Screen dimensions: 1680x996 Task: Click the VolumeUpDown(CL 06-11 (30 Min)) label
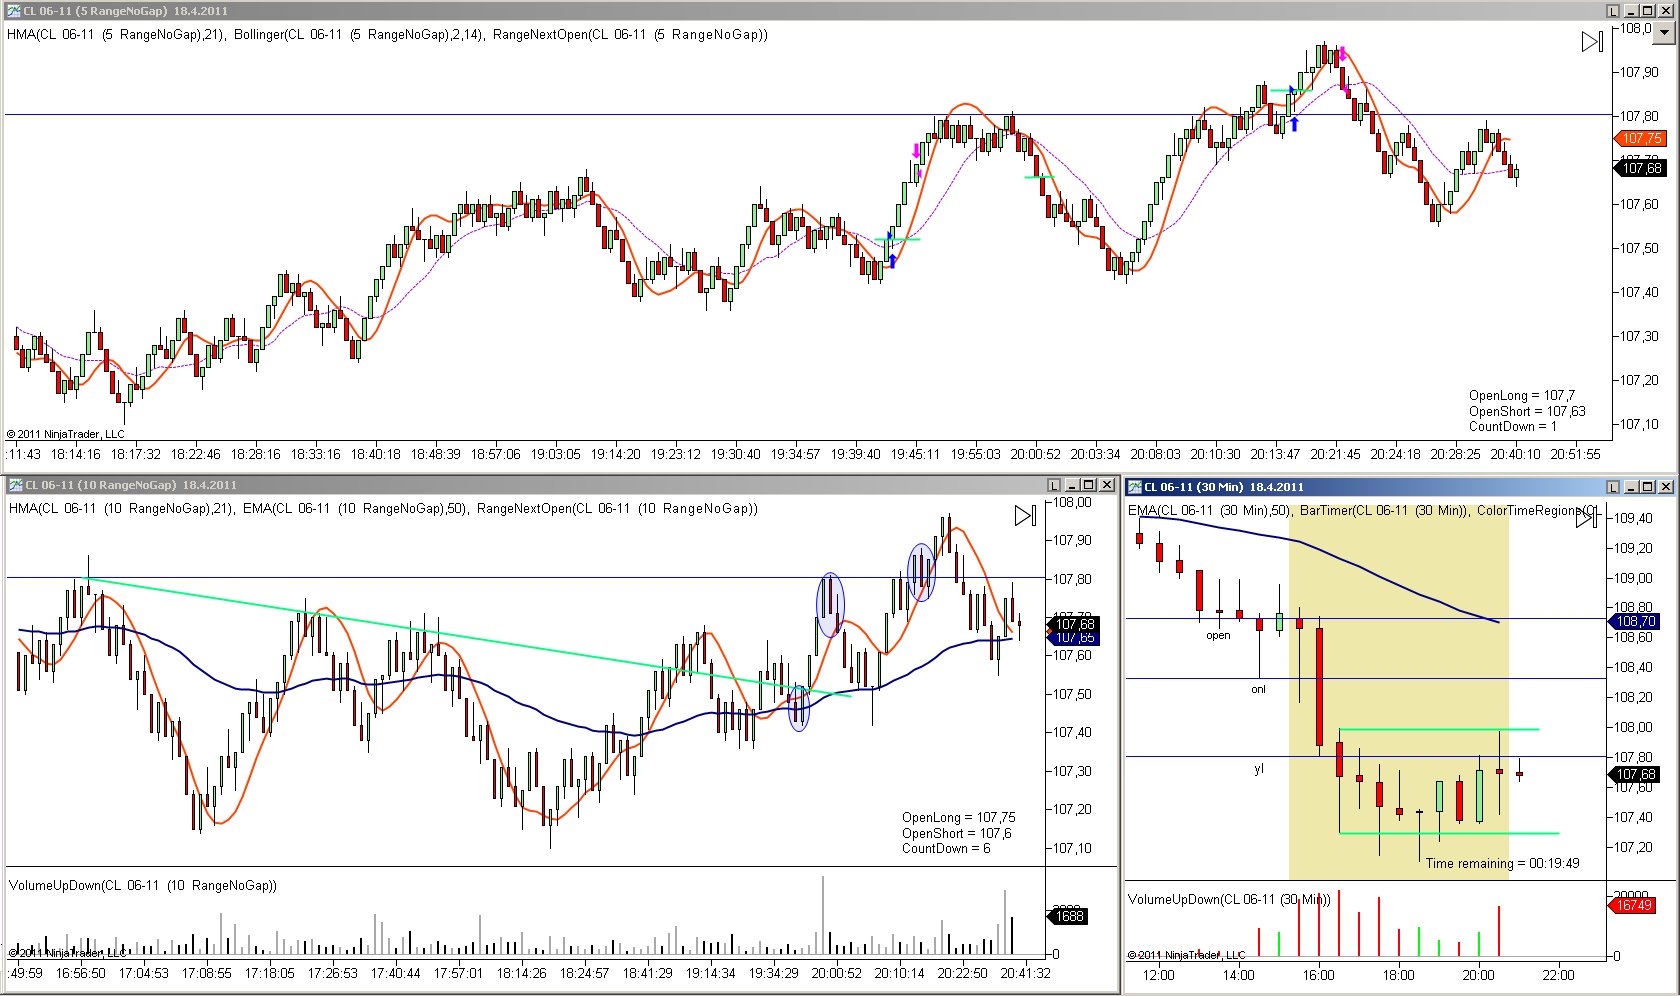[x=1229, y=899]
